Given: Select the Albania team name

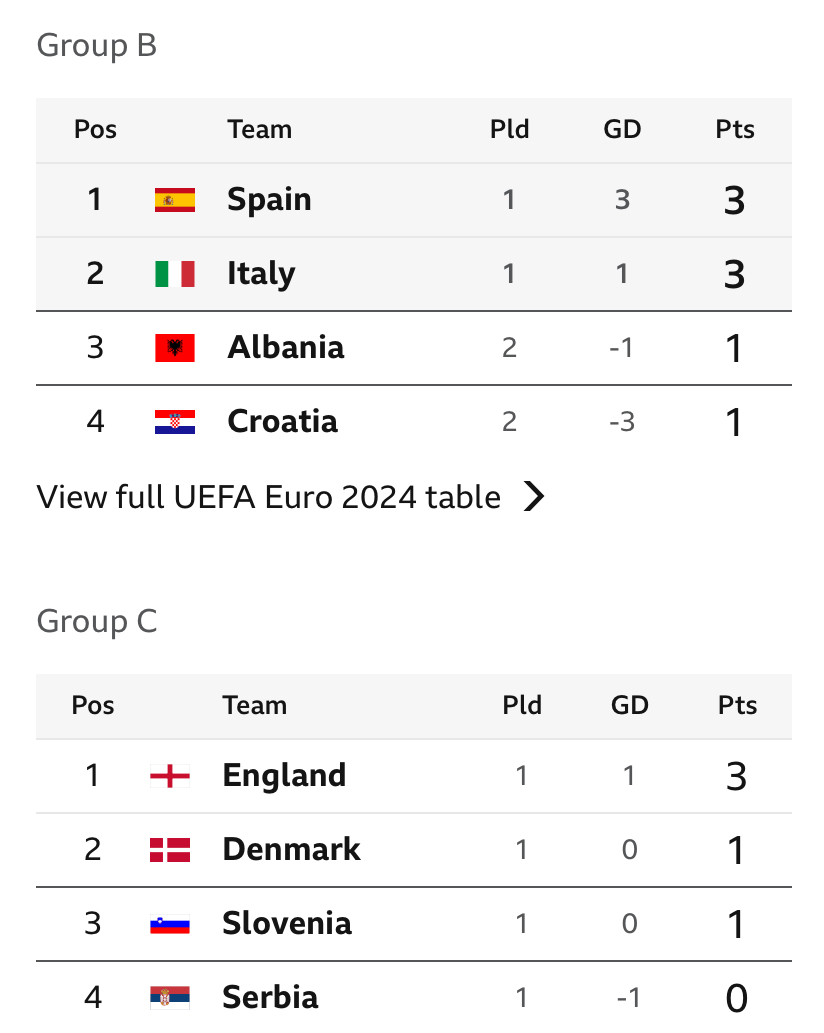Looking at the screenshot, I should click(x=285, y=347).
